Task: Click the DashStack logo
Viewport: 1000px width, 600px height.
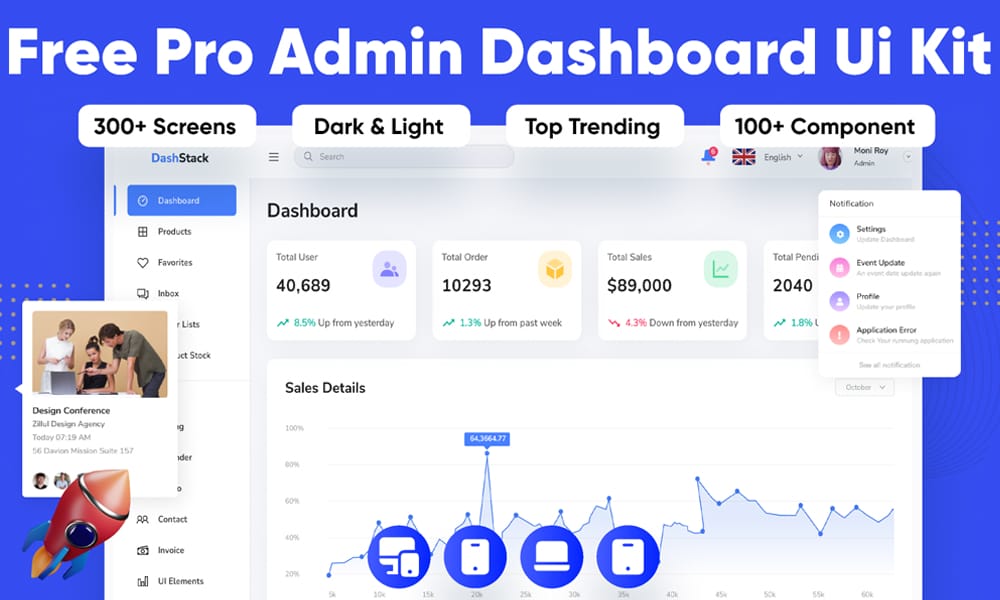Action: (x=180, y=157)
